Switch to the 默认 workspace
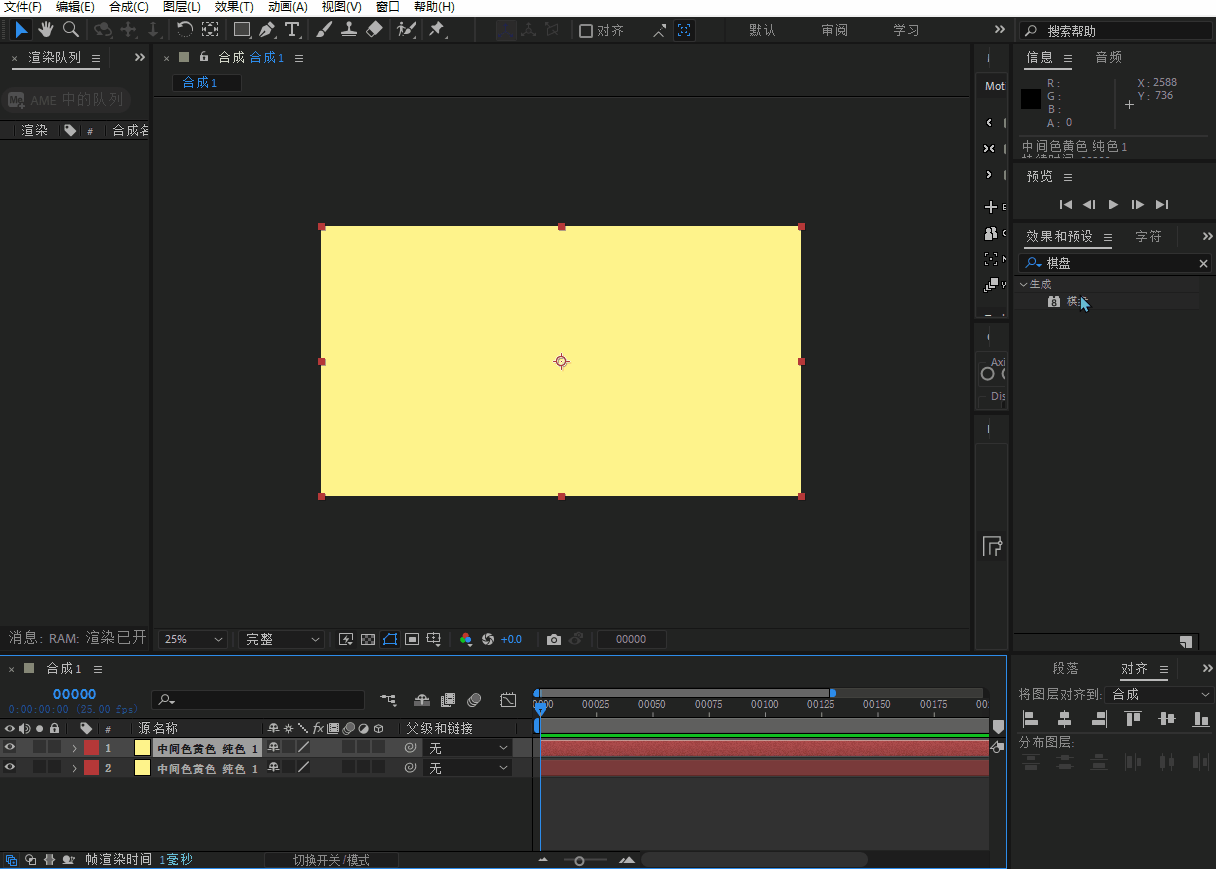The image size is (1216, 869). pyautogui.click(x=762, y=30)
